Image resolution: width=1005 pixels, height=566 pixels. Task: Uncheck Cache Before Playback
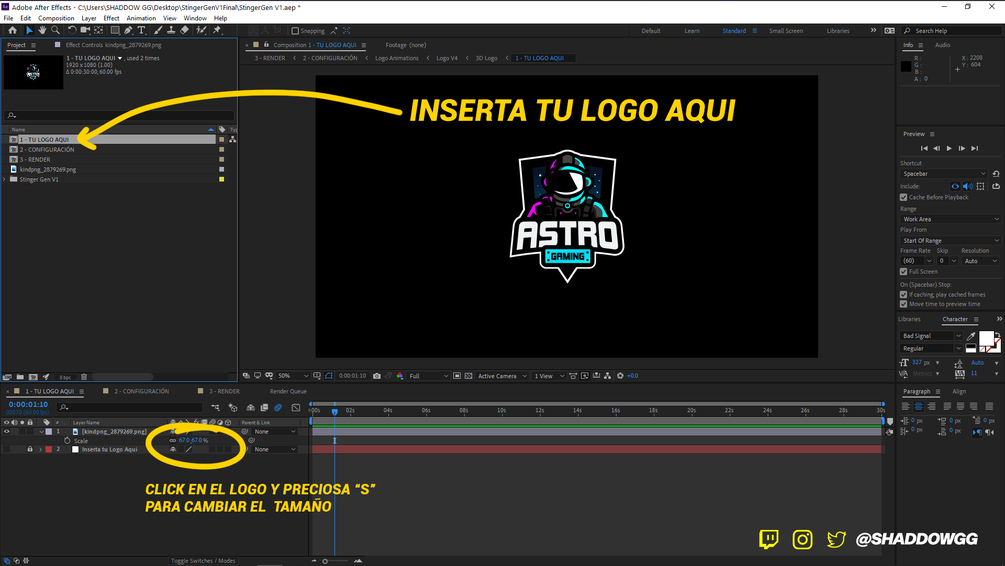click(x=903, y=197)
